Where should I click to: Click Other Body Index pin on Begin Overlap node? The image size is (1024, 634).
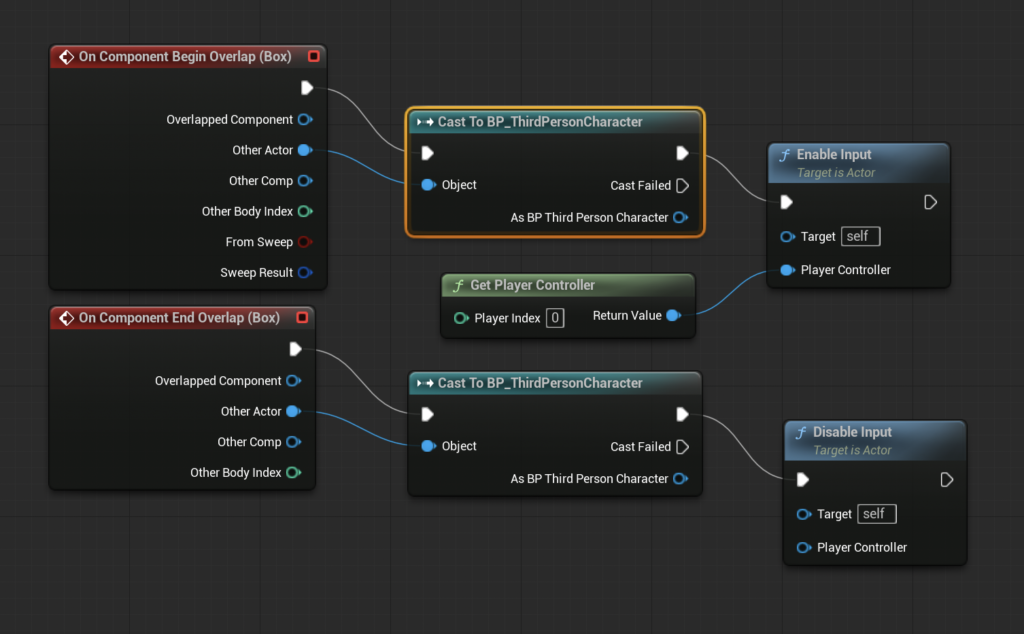pos(305,211)
